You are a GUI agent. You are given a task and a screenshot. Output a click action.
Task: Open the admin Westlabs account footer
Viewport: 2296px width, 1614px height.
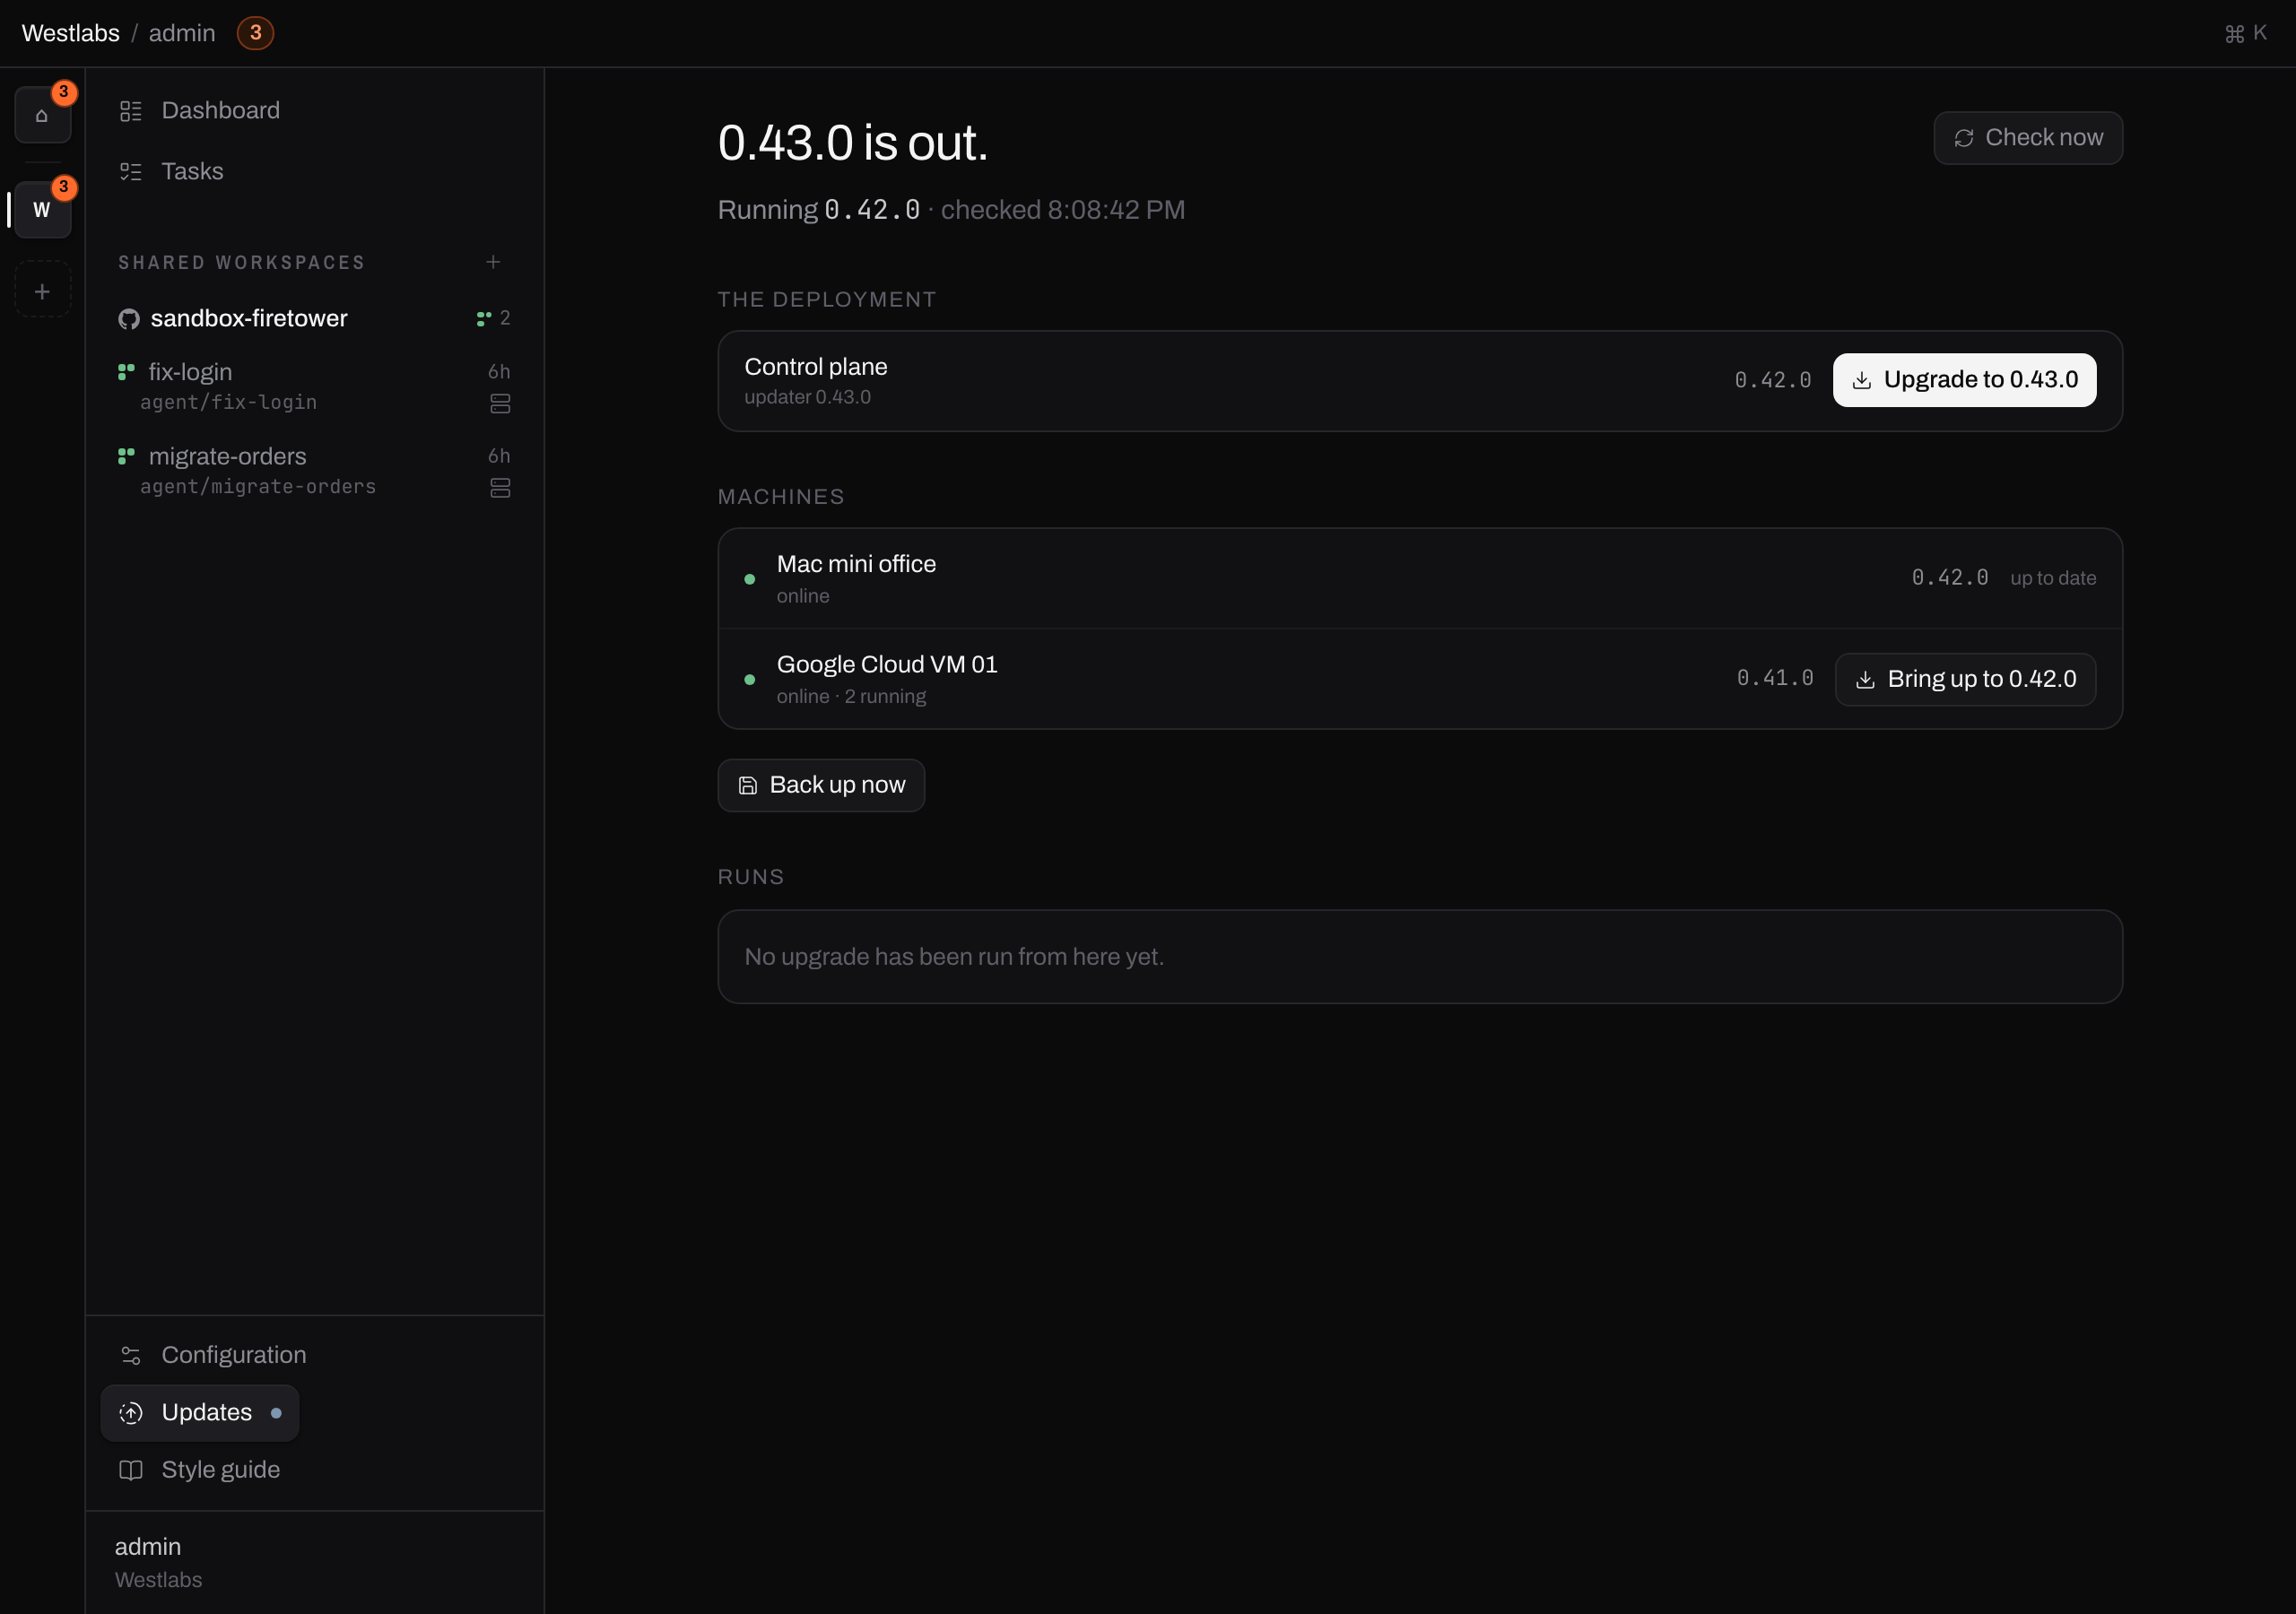tap(314, 1562)
